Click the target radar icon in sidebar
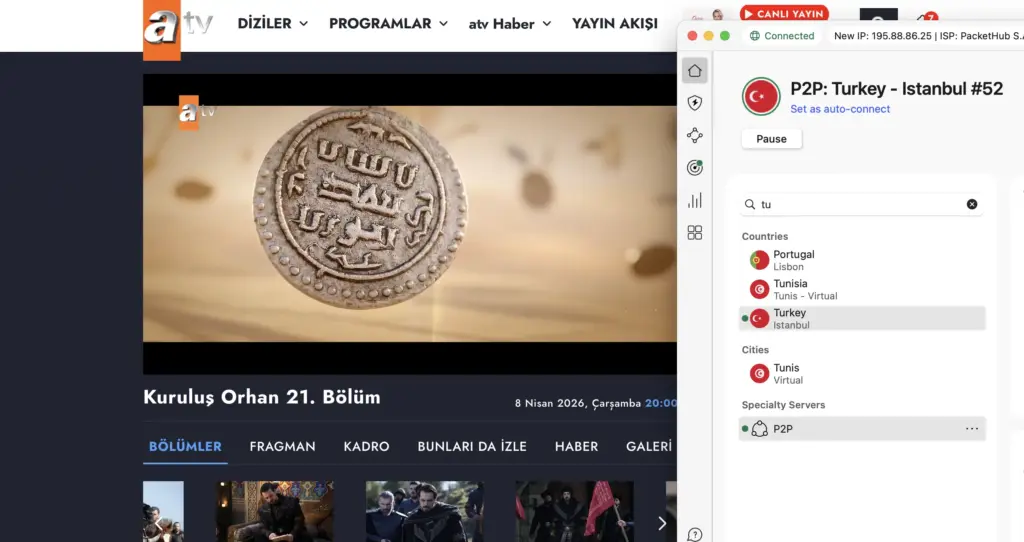 [695, 168]
